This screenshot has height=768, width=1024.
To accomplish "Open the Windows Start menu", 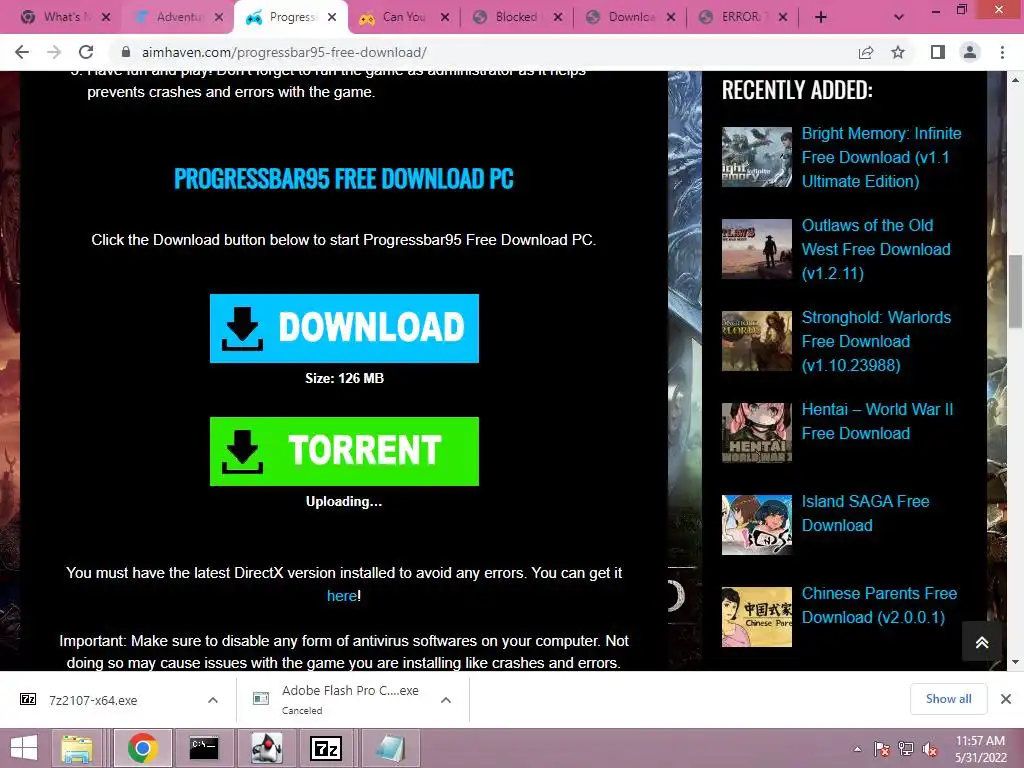I will pyautogui.click(x=25, y=748).
